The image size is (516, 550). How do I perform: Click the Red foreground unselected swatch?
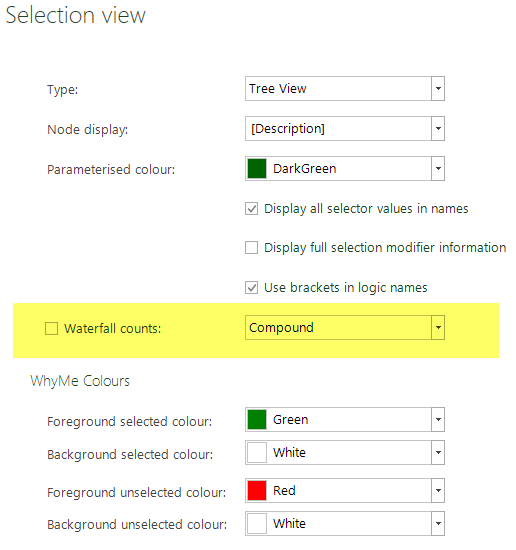click(x=257, y=490)
